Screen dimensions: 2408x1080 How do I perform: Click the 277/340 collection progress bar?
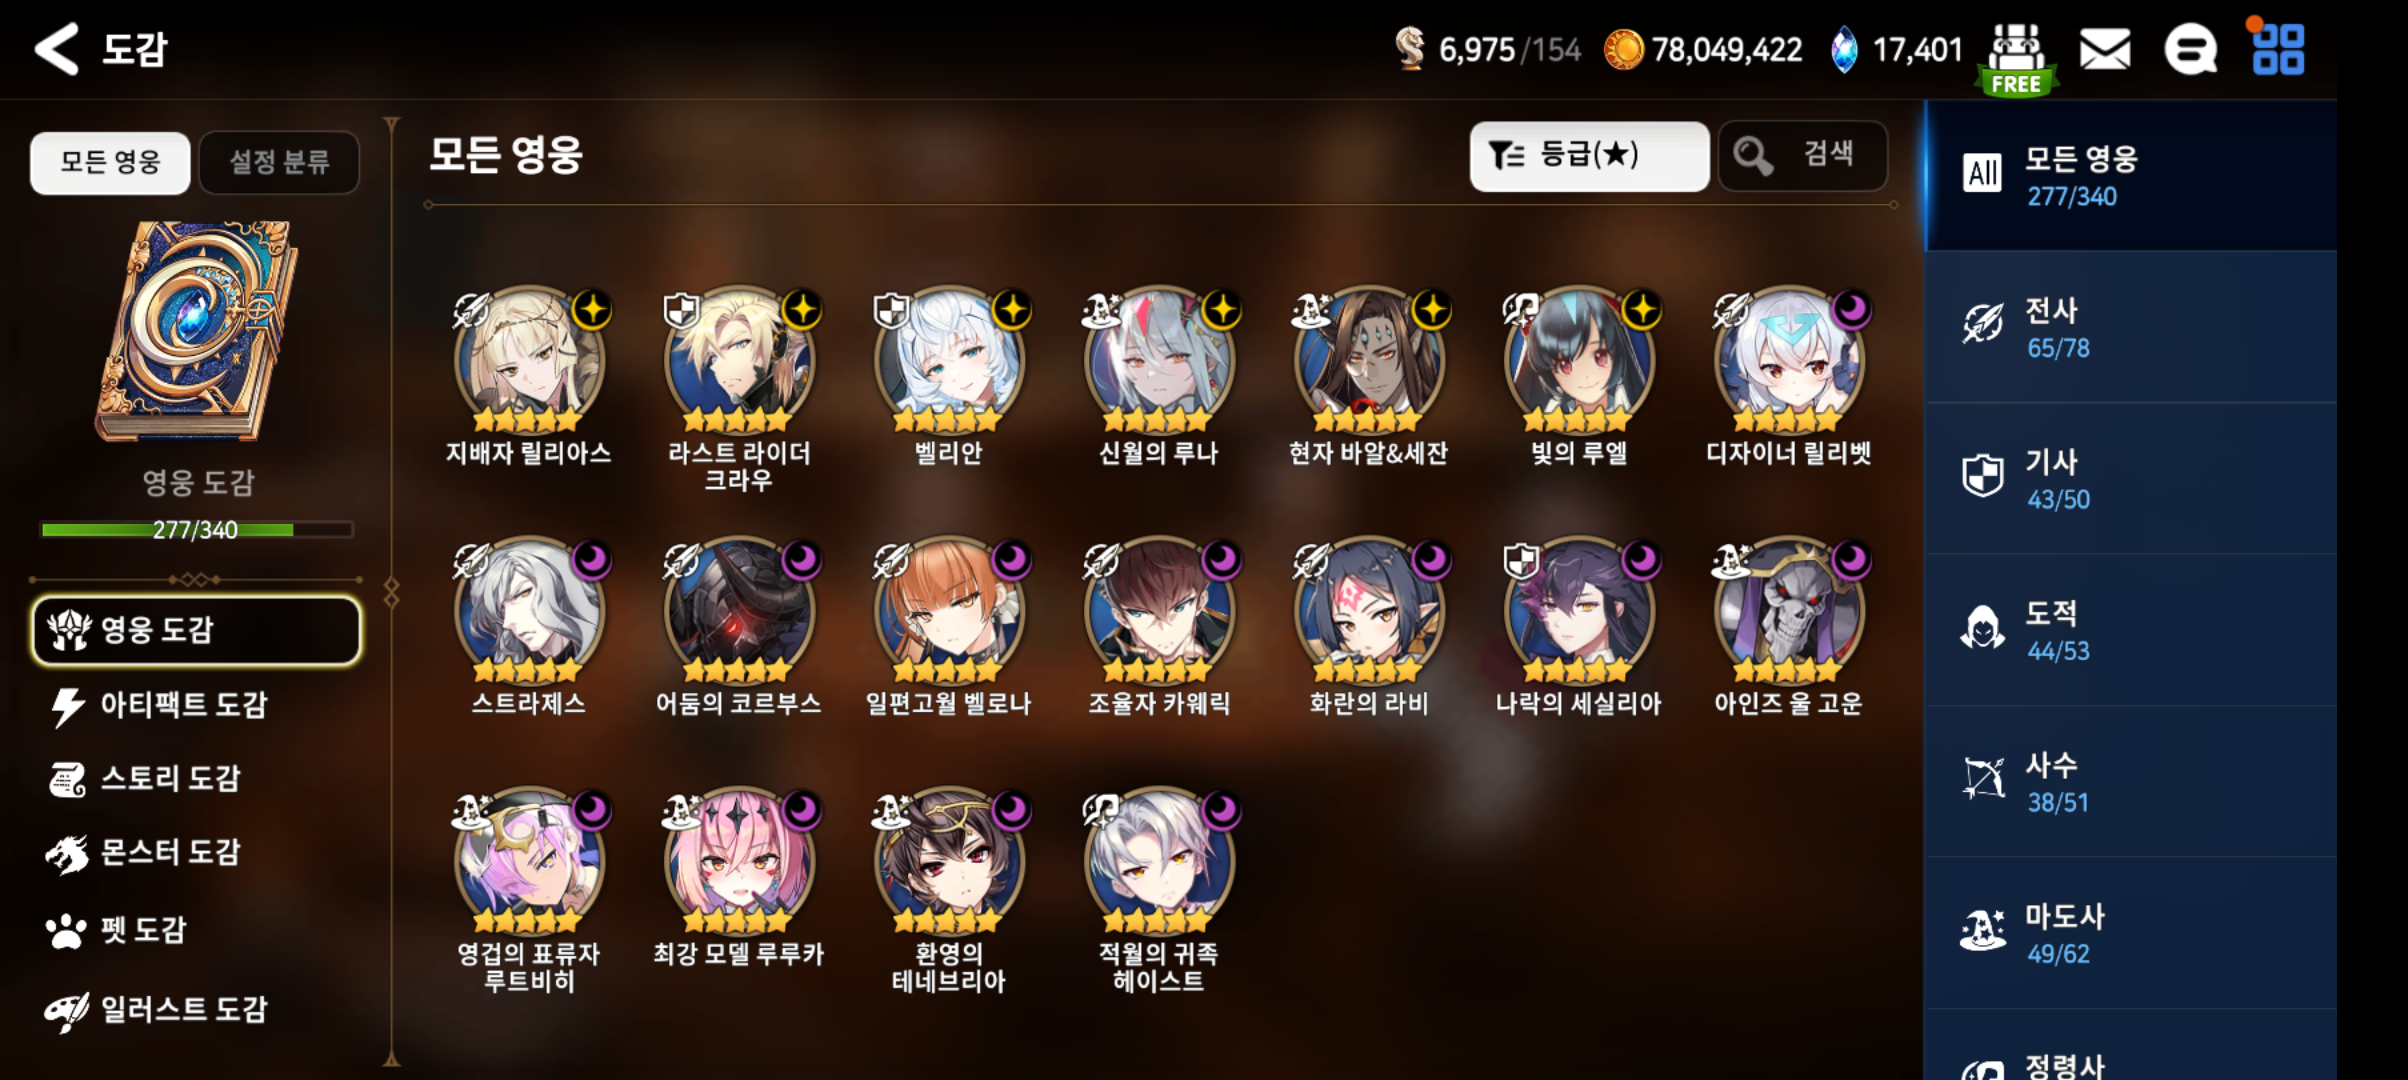196,529
